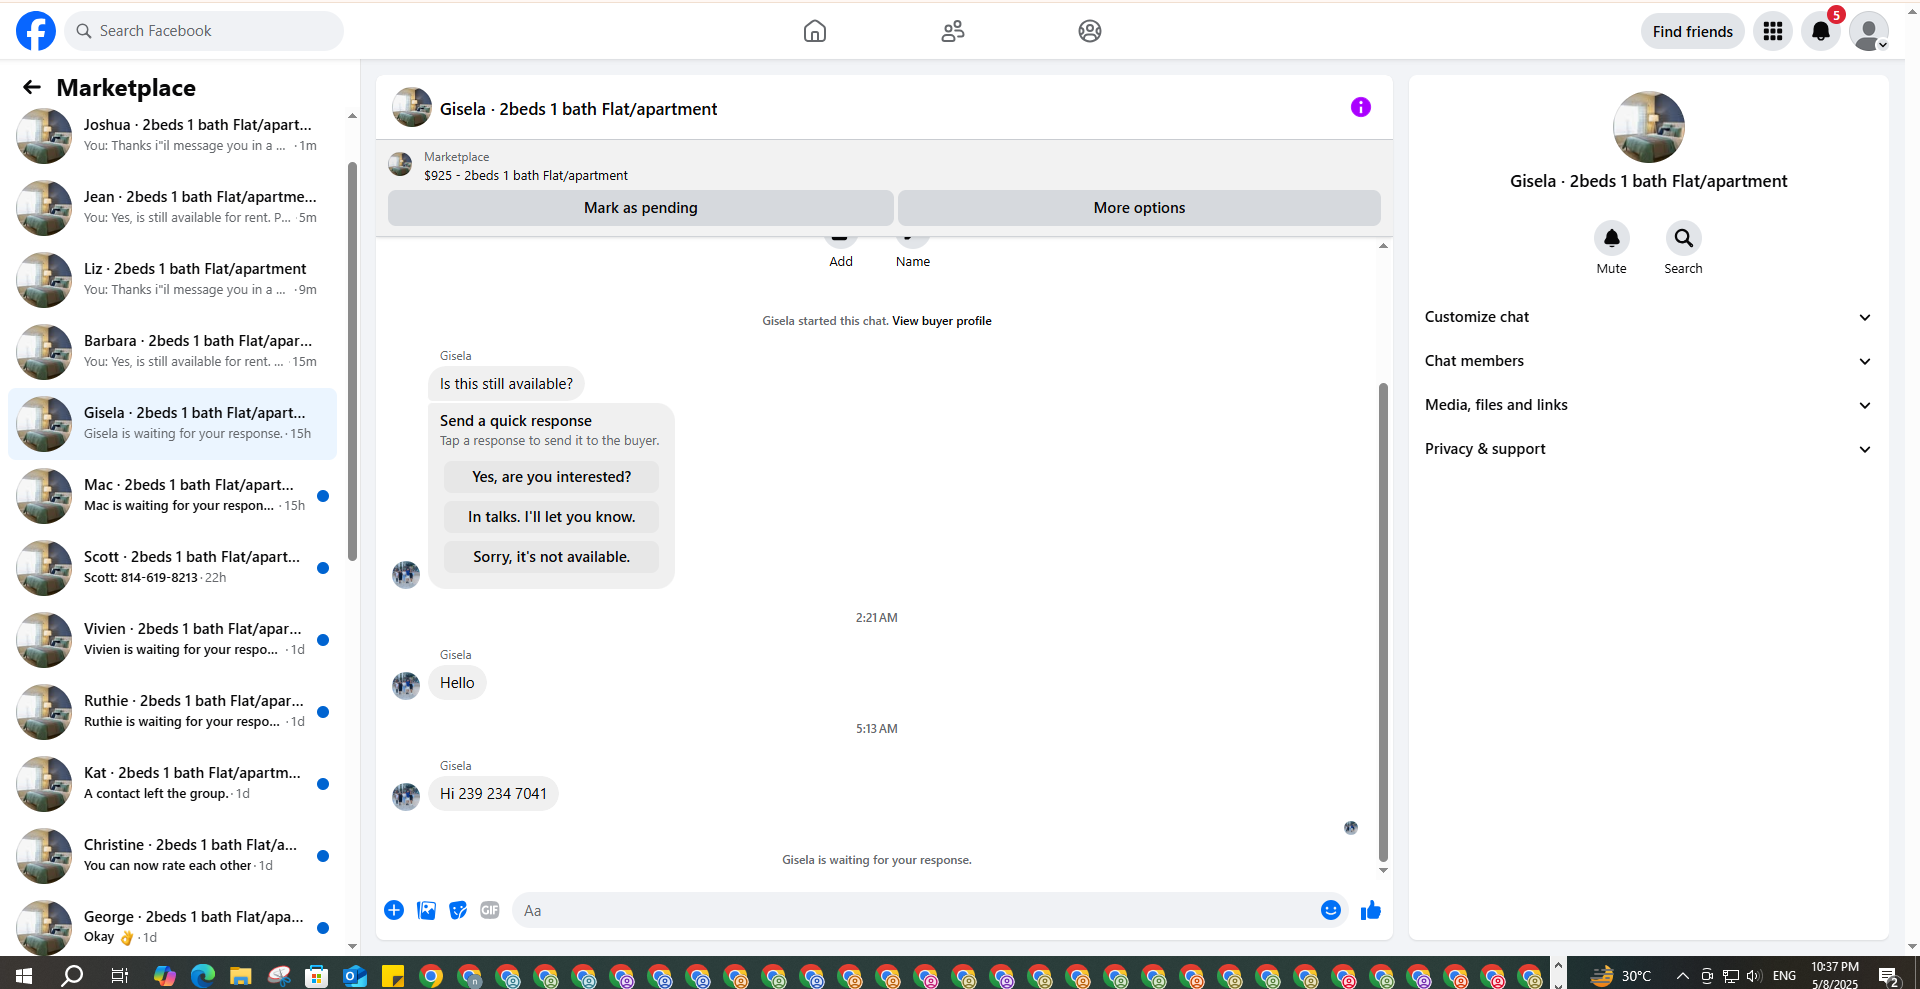Open Scott's conversation in the list
Image resolution: width=1920 pixels, height=989 pixels.
172,568
